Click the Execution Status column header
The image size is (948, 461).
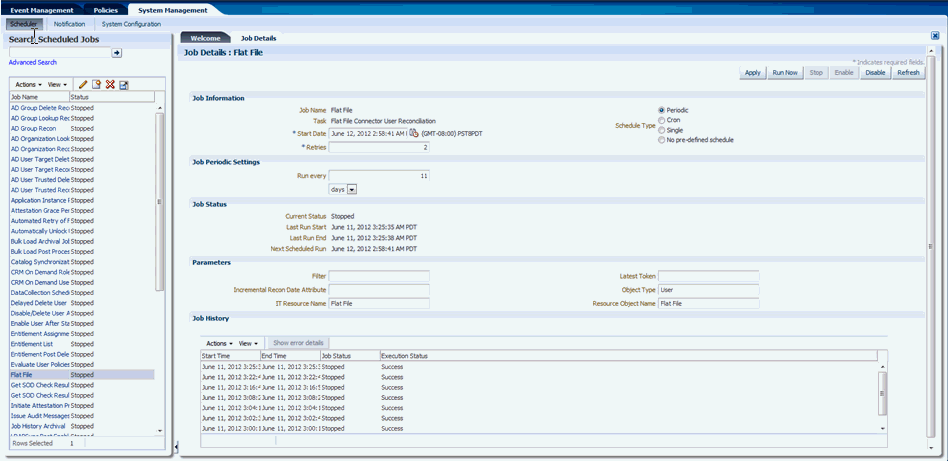[629, 356]
